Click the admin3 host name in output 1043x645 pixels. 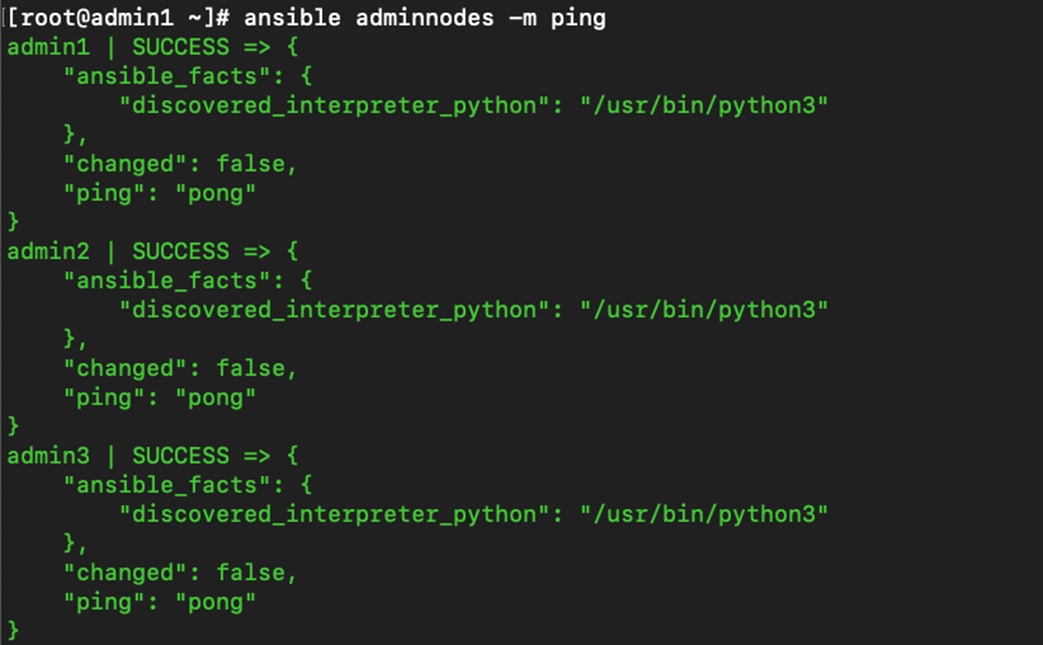tap(48, 455)
